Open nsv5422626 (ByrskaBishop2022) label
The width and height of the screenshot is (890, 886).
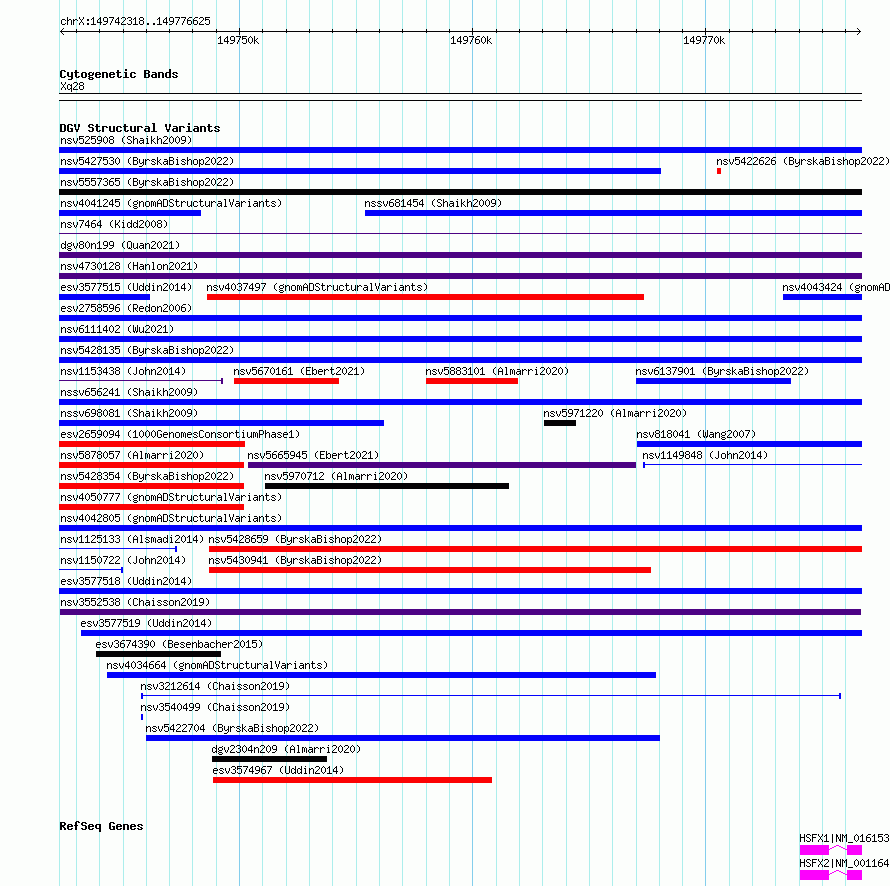[803, 161]
